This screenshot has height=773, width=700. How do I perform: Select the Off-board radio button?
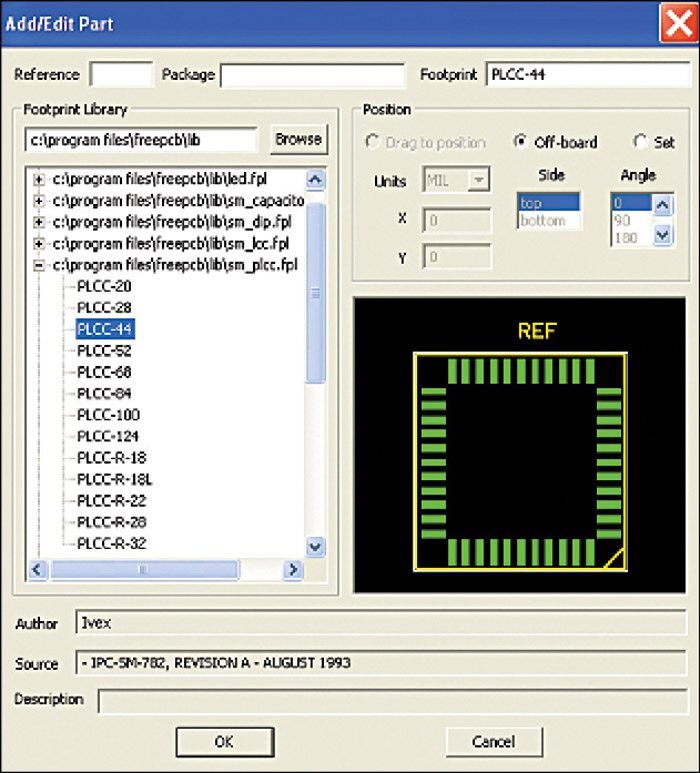click(520, 142)
